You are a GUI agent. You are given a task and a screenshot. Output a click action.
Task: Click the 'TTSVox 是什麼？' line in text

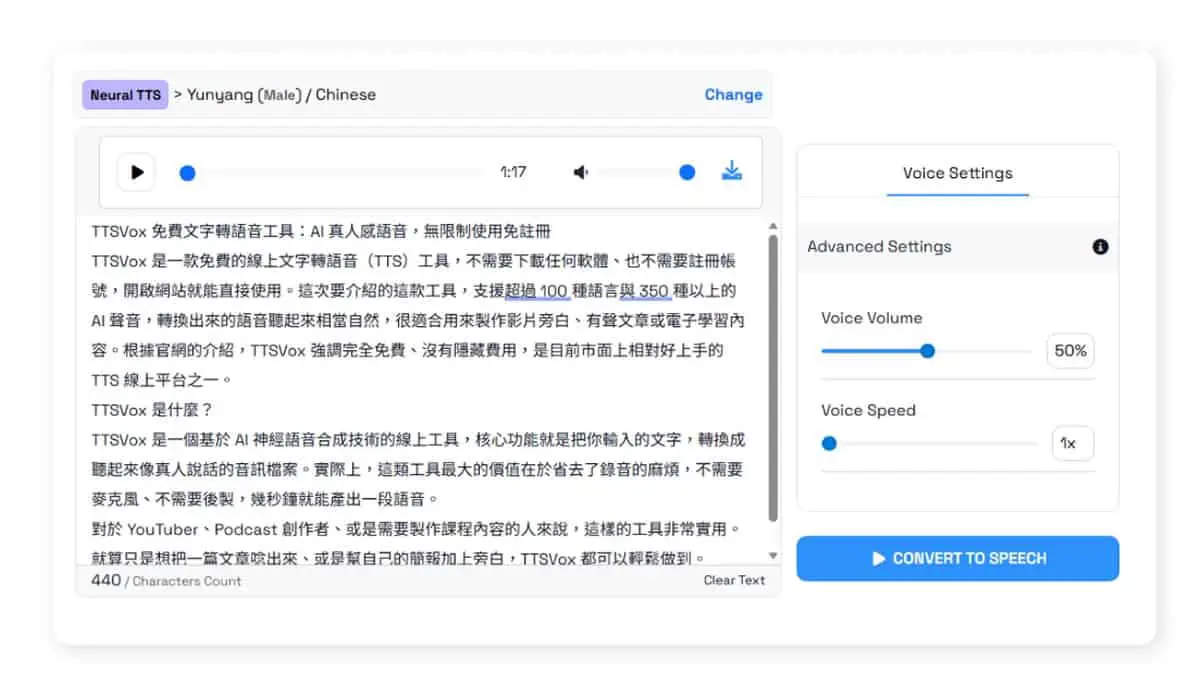[152, 410]
